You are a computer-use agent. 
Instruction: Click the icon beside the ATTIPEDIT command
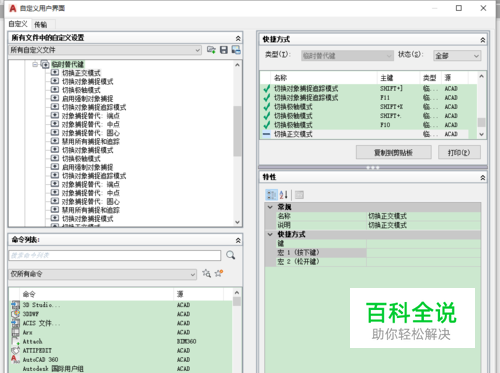[15, 350]
